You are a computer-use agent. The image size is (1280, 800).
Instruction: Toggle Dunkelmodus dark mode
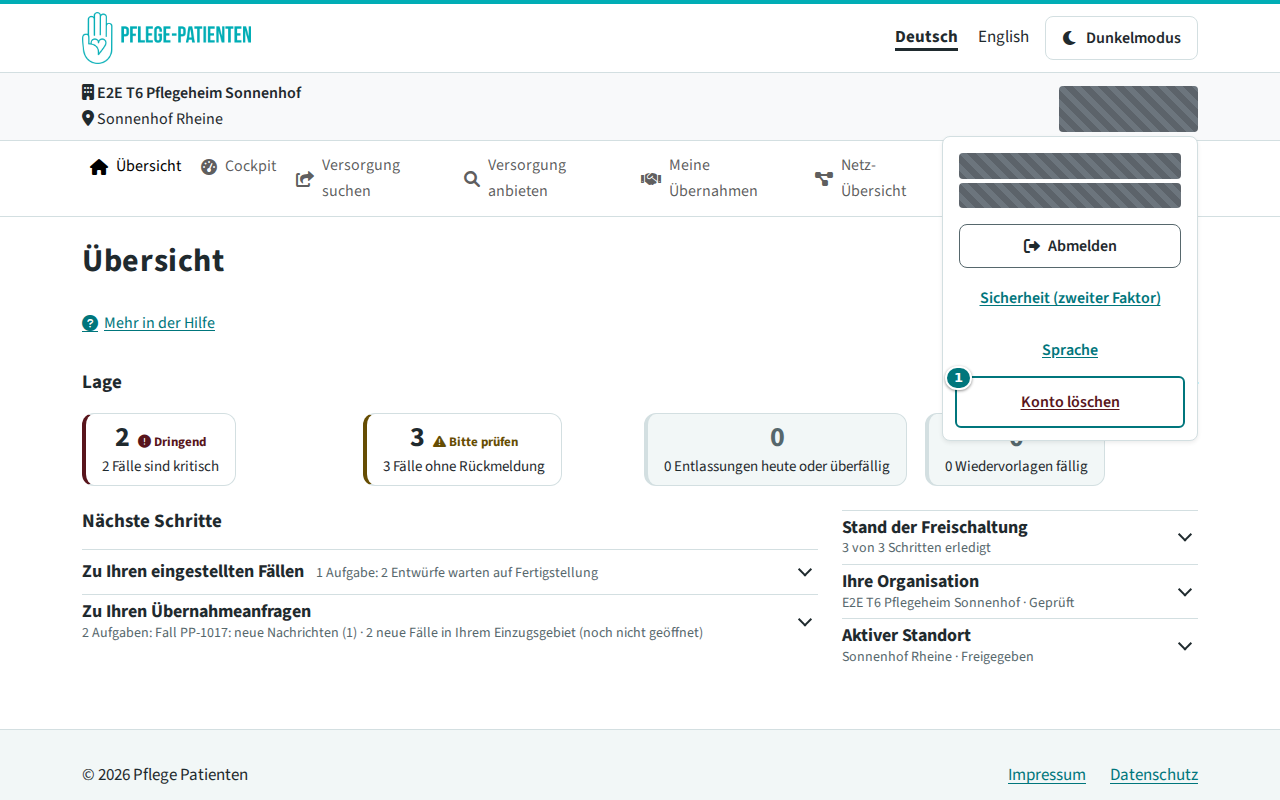pyautogui.click(x=1121, y=38)
